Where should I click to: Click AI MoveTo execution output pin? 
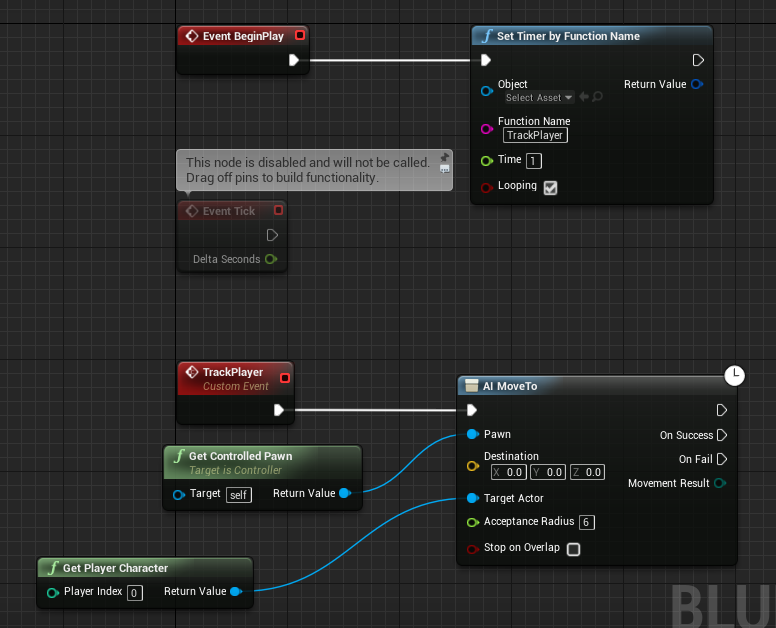(722, 410)
